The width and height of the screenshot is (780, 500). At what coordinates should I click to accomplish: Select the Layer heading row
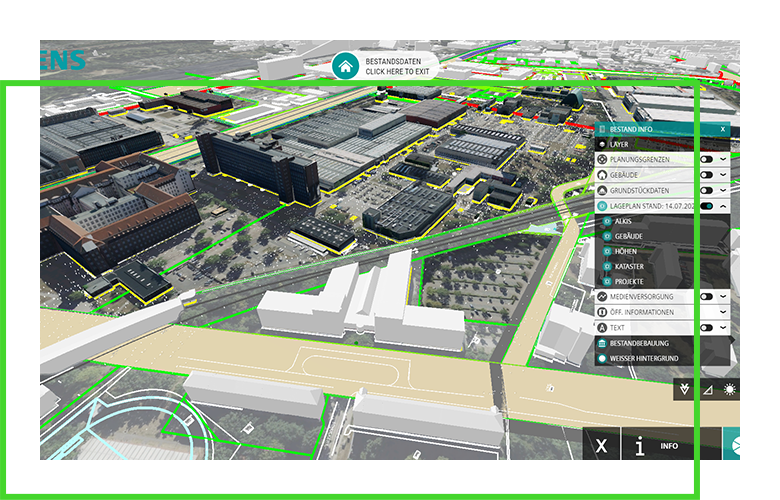(x=662, y=144)
